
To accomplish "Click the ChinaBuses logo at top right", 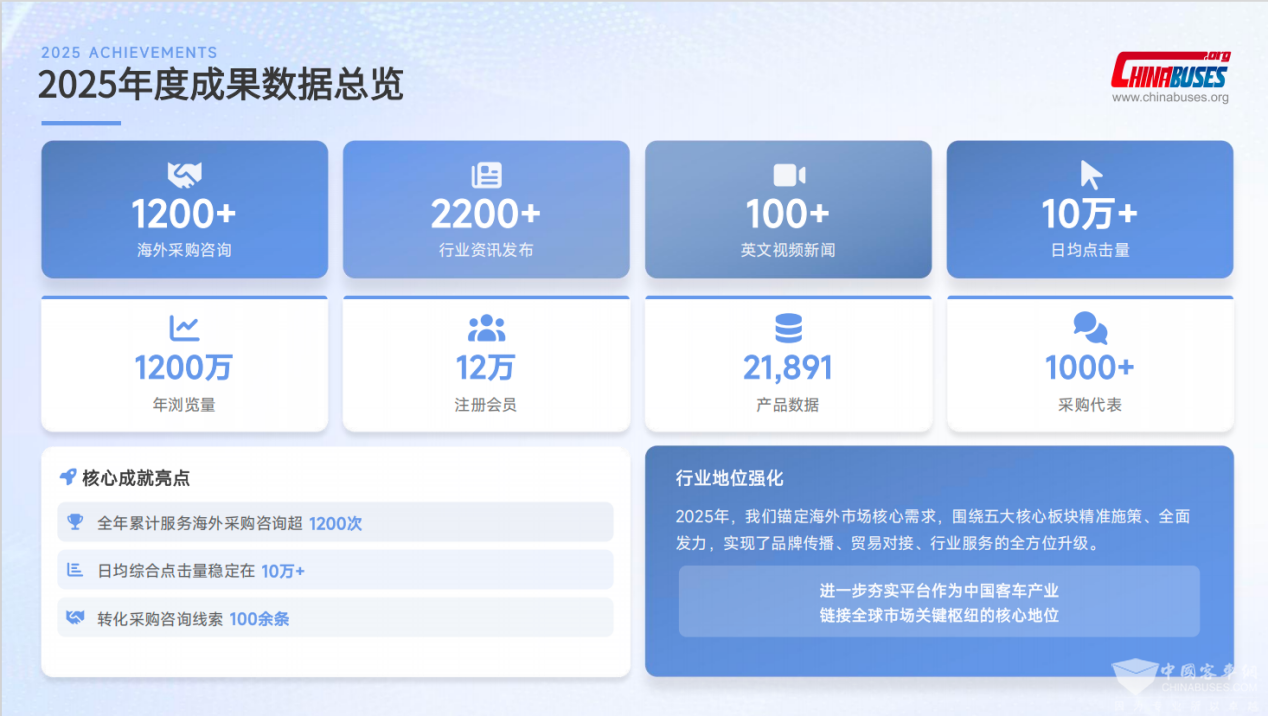I will click(x=1170, y=71).
